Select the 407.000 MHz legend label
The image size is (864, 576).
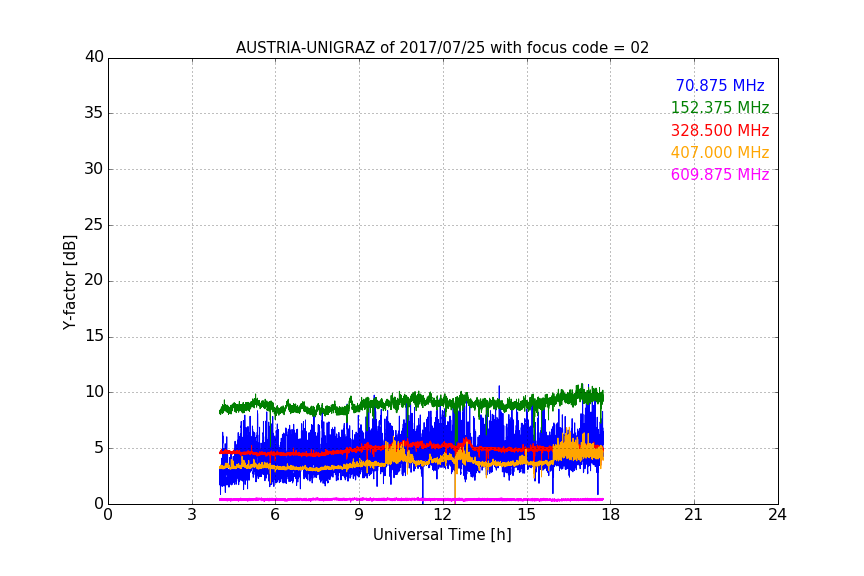(x=720, y=153)
